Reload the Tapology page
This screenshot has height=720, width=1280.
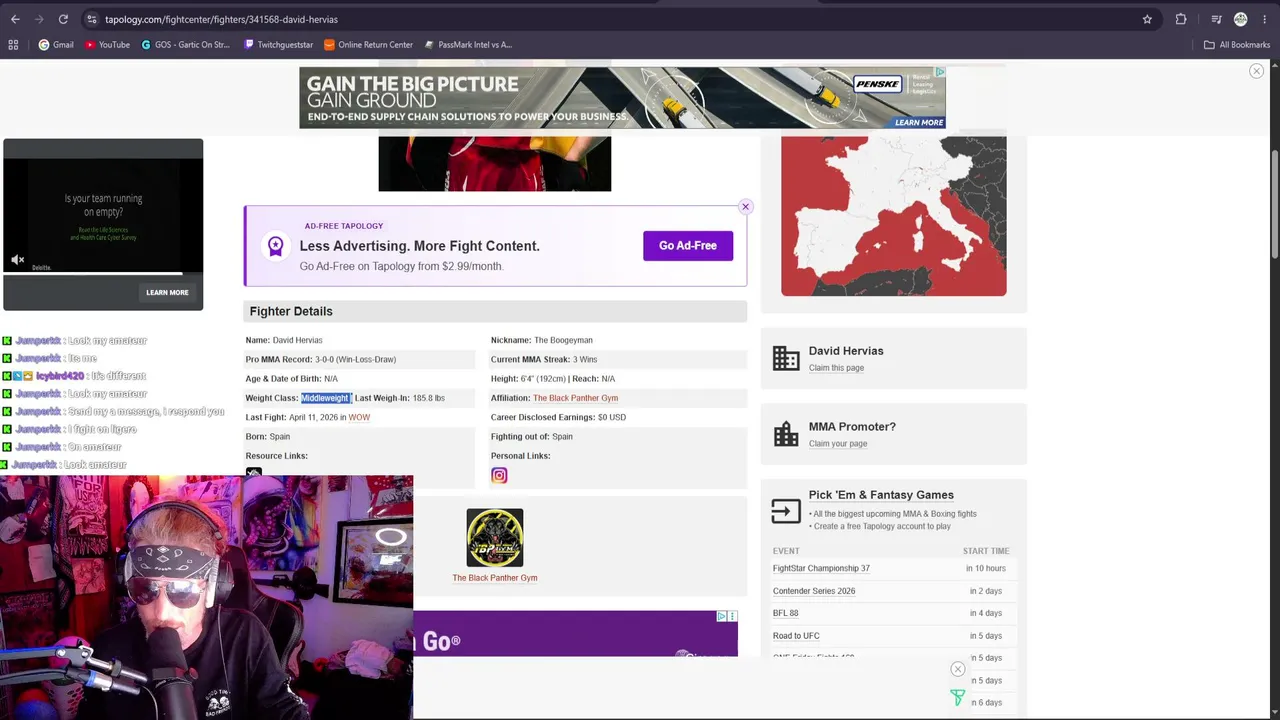pyautogui.click(x=63, y=19)
